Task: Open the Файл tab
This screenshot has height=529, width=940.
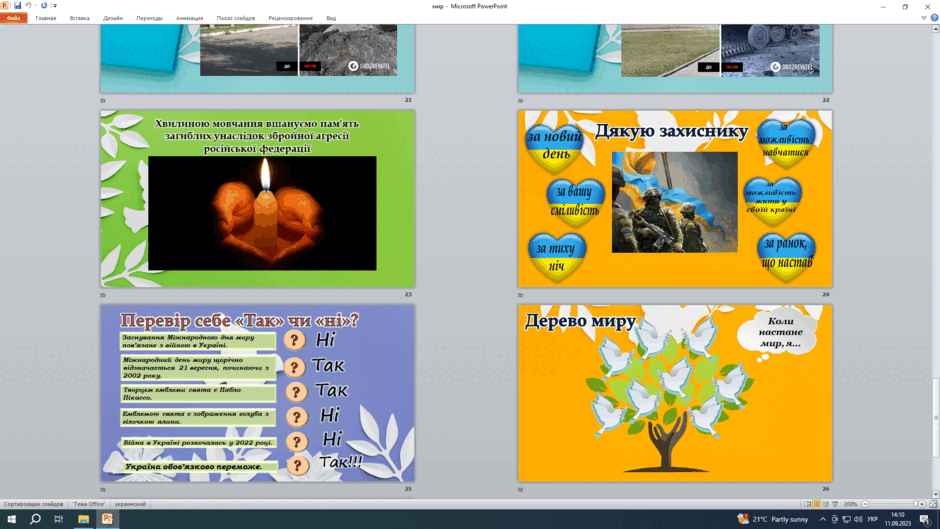Action: (x=13, y=18)
